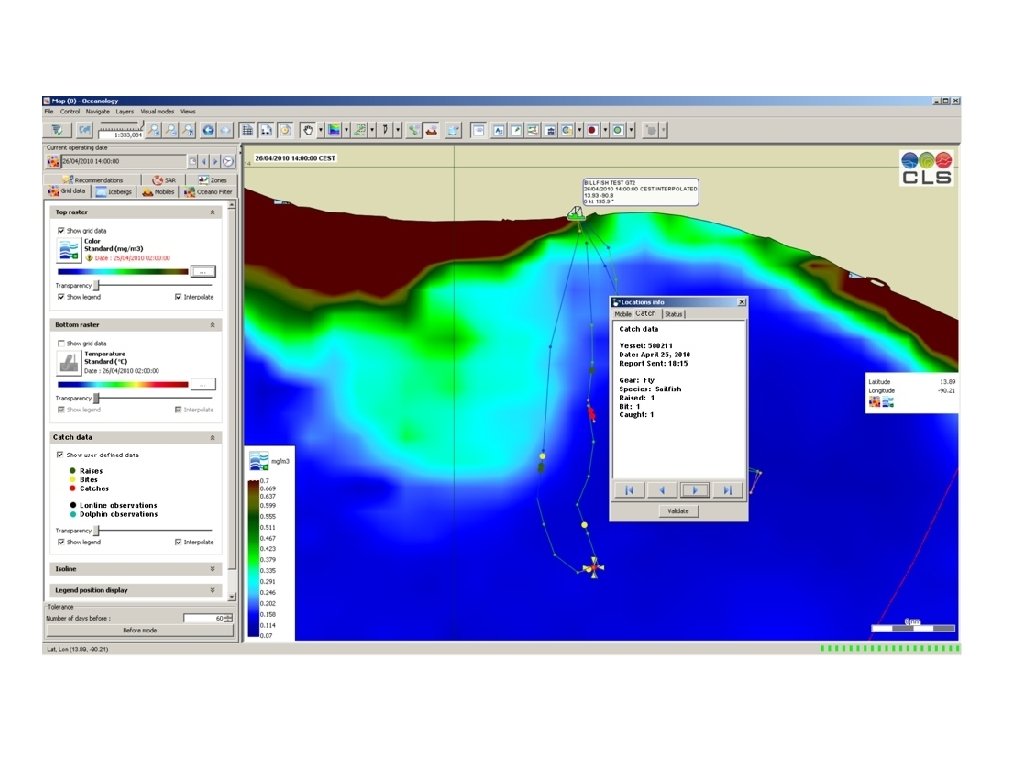Open dropdown arrow next to red record icon
Viewport: 1024px width, 768px height.
click(x=605, y=130)
